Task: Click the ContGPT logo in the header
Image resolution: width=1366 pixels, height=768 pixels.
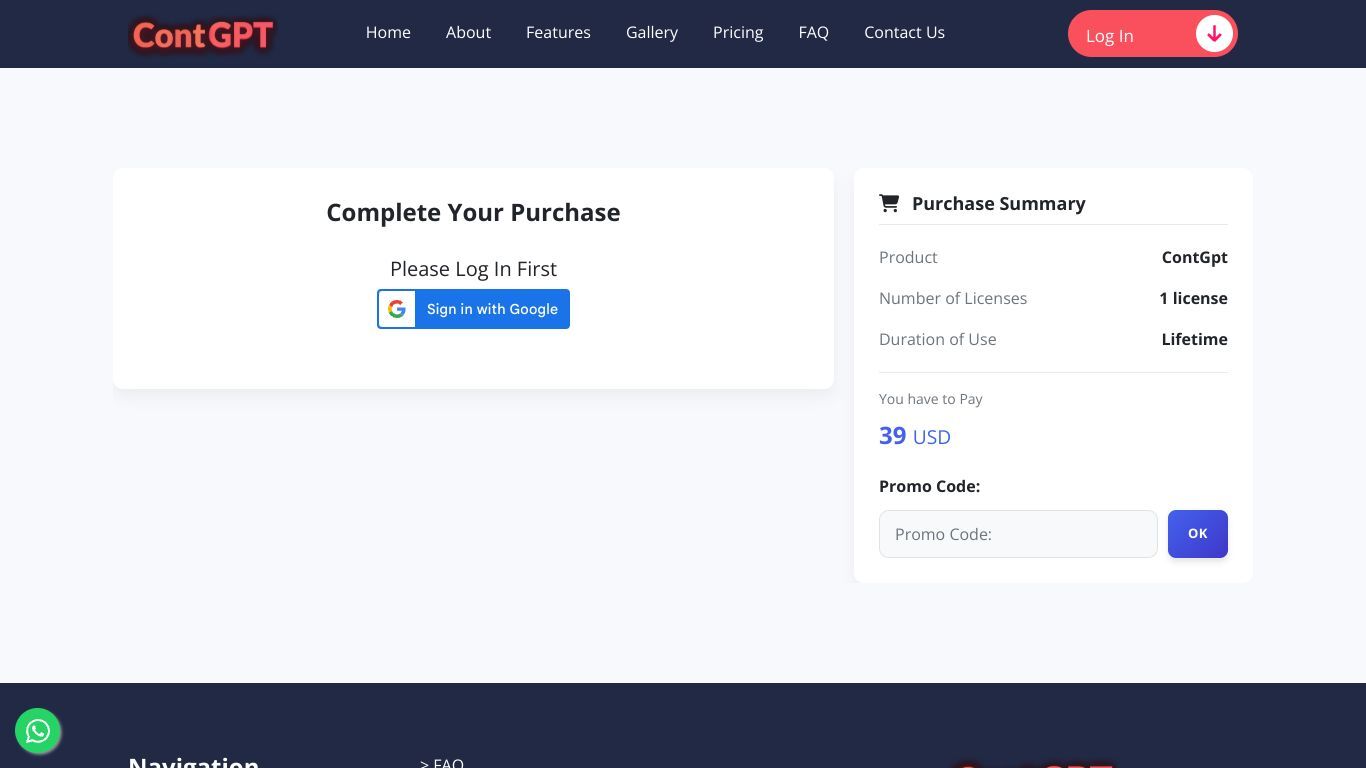Action: click(202, 35)
